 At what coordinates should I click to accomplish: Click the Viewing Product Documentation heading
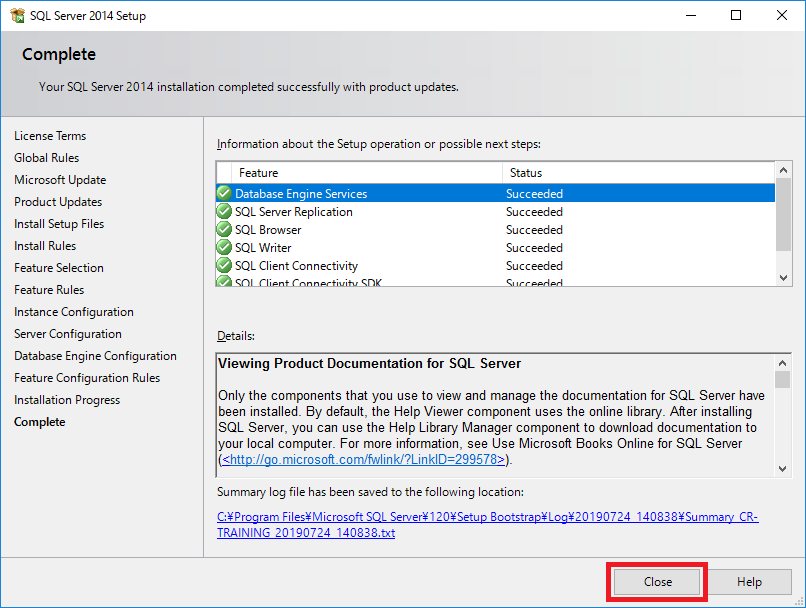point(370,363)
